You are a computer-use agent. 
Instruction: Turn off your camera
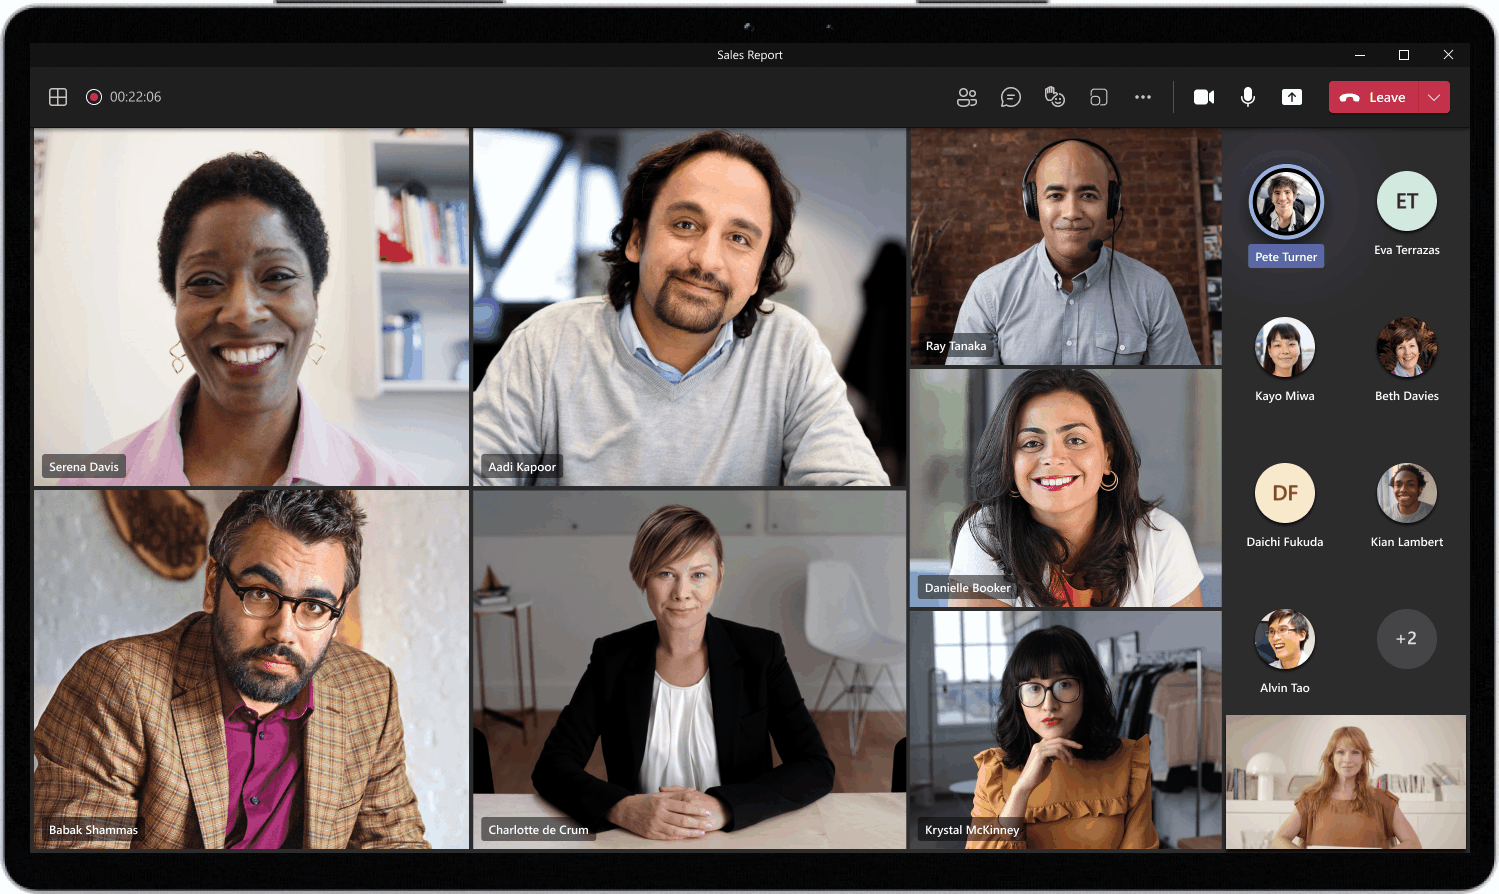[1203, 97]
